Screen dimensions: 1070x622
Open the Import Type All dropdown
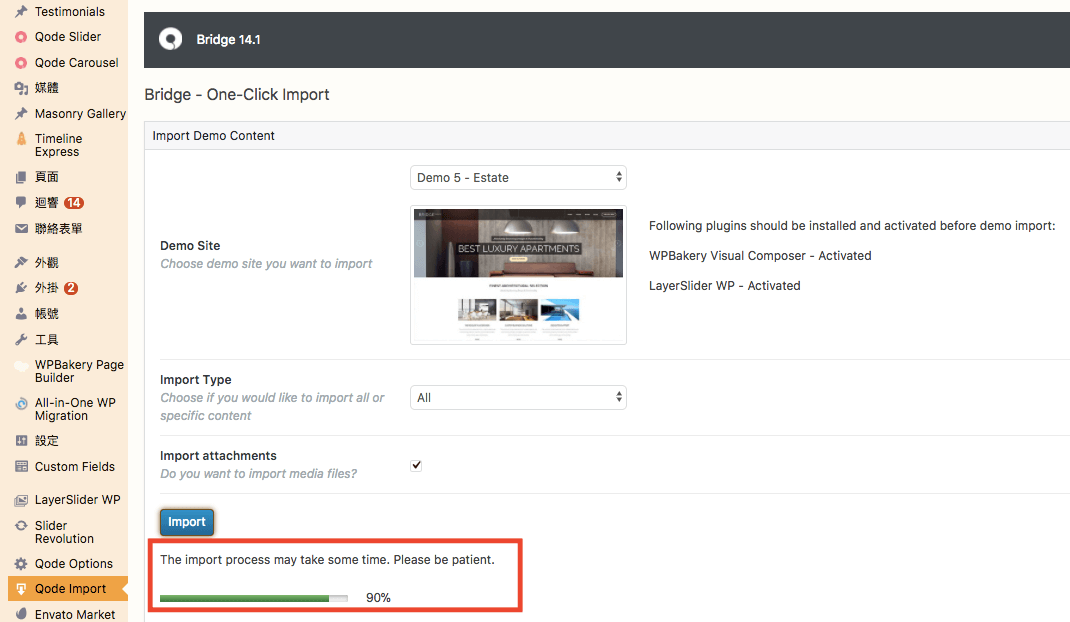[x=518, y=397]
